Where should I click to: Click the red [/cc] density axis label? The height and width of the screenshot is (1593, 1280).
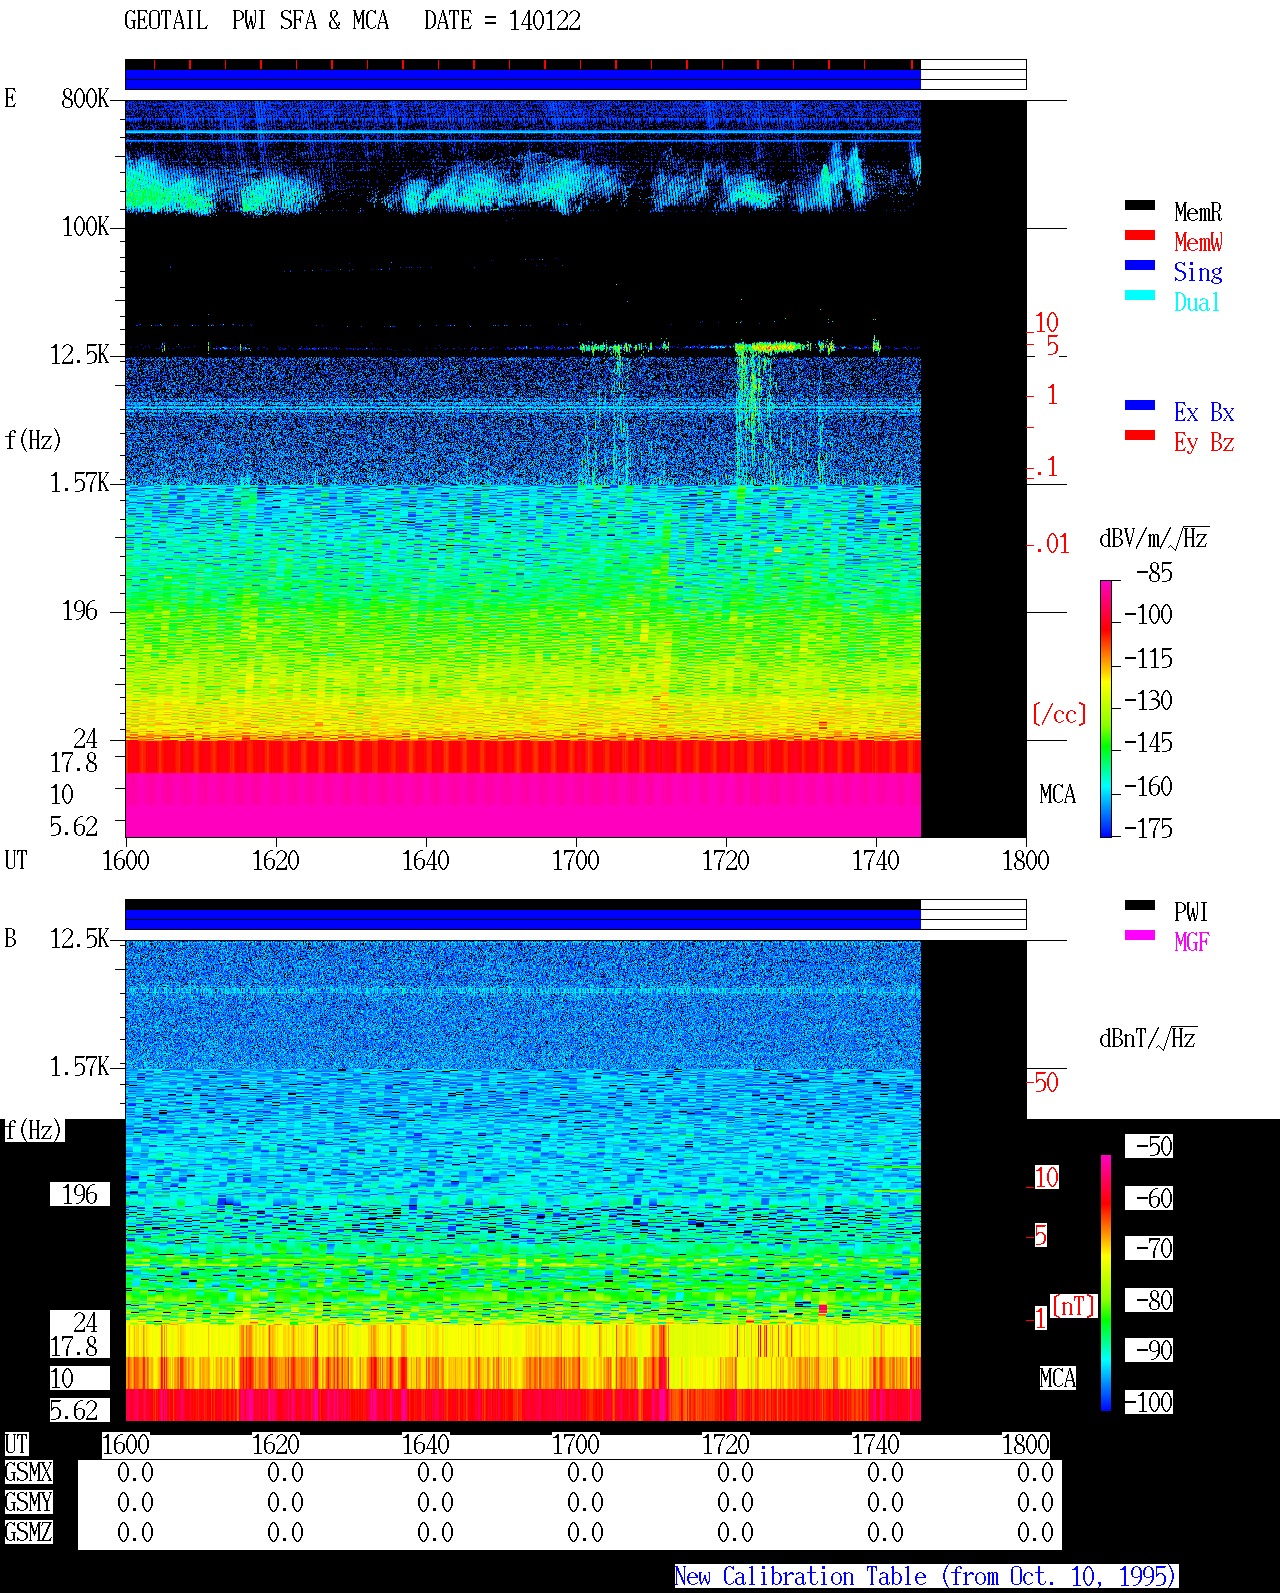click(1059, 714)
